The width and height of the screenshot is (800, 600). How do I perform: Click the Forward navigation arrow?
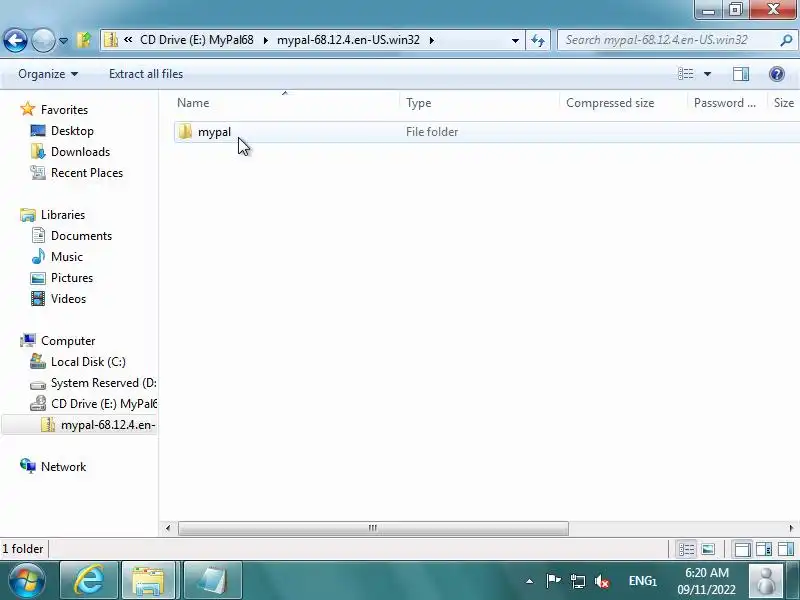pyautogui.click(x=43, y=40)
